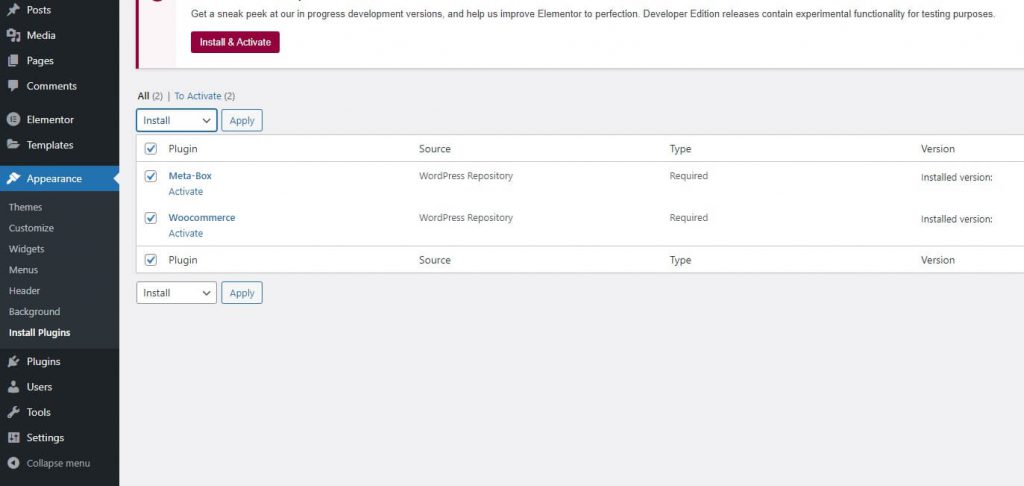The image size is (1024, 486).
Task: Click the Elementor logo icon
Action: [x=13, y=120]
